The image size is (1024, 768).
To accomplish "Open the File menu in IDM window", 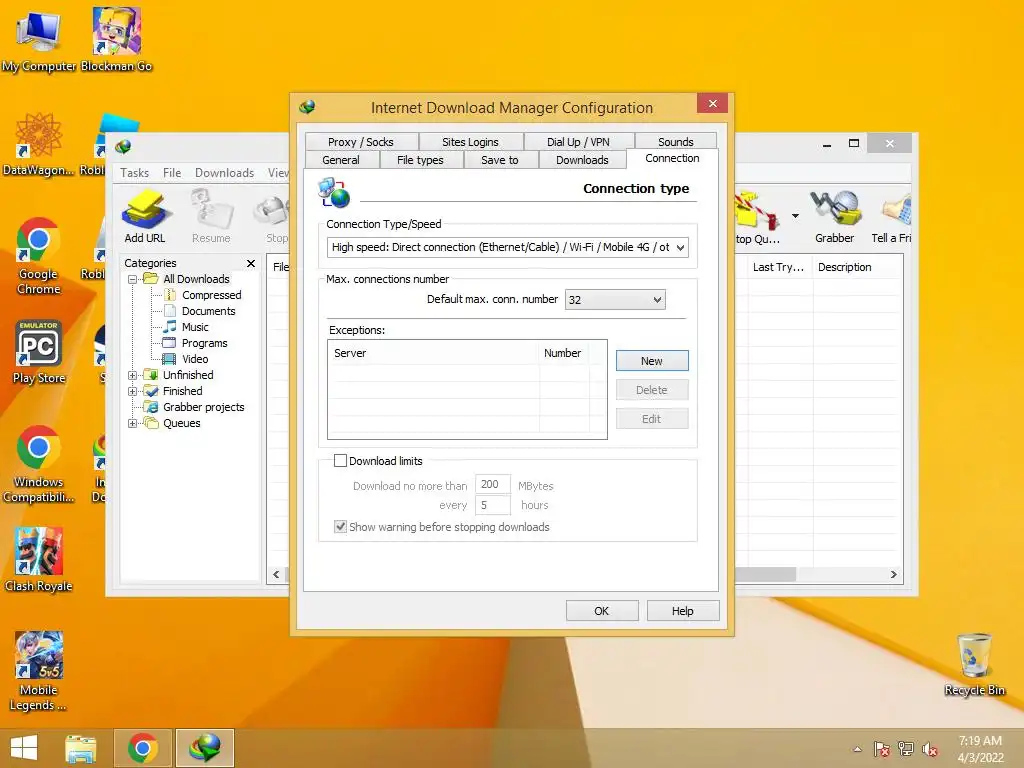I will pyautogui.click(x=172, y=172).
